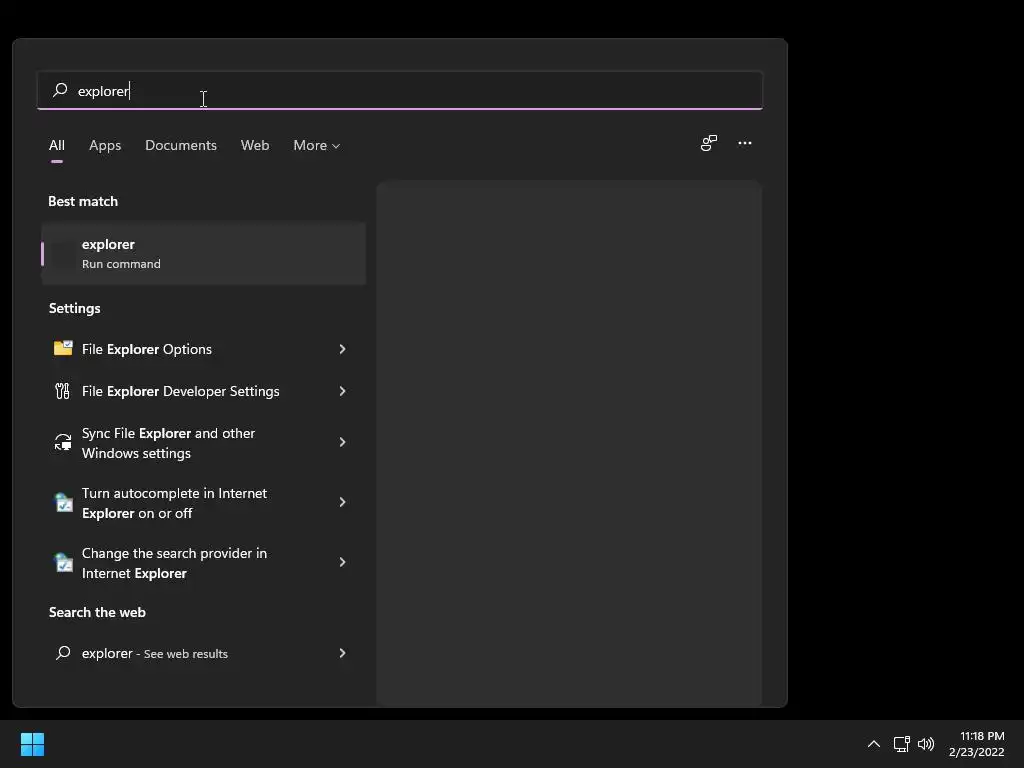Open the More dropdown filter
This screenshot has height=768, width=1024.
[317, 145]
